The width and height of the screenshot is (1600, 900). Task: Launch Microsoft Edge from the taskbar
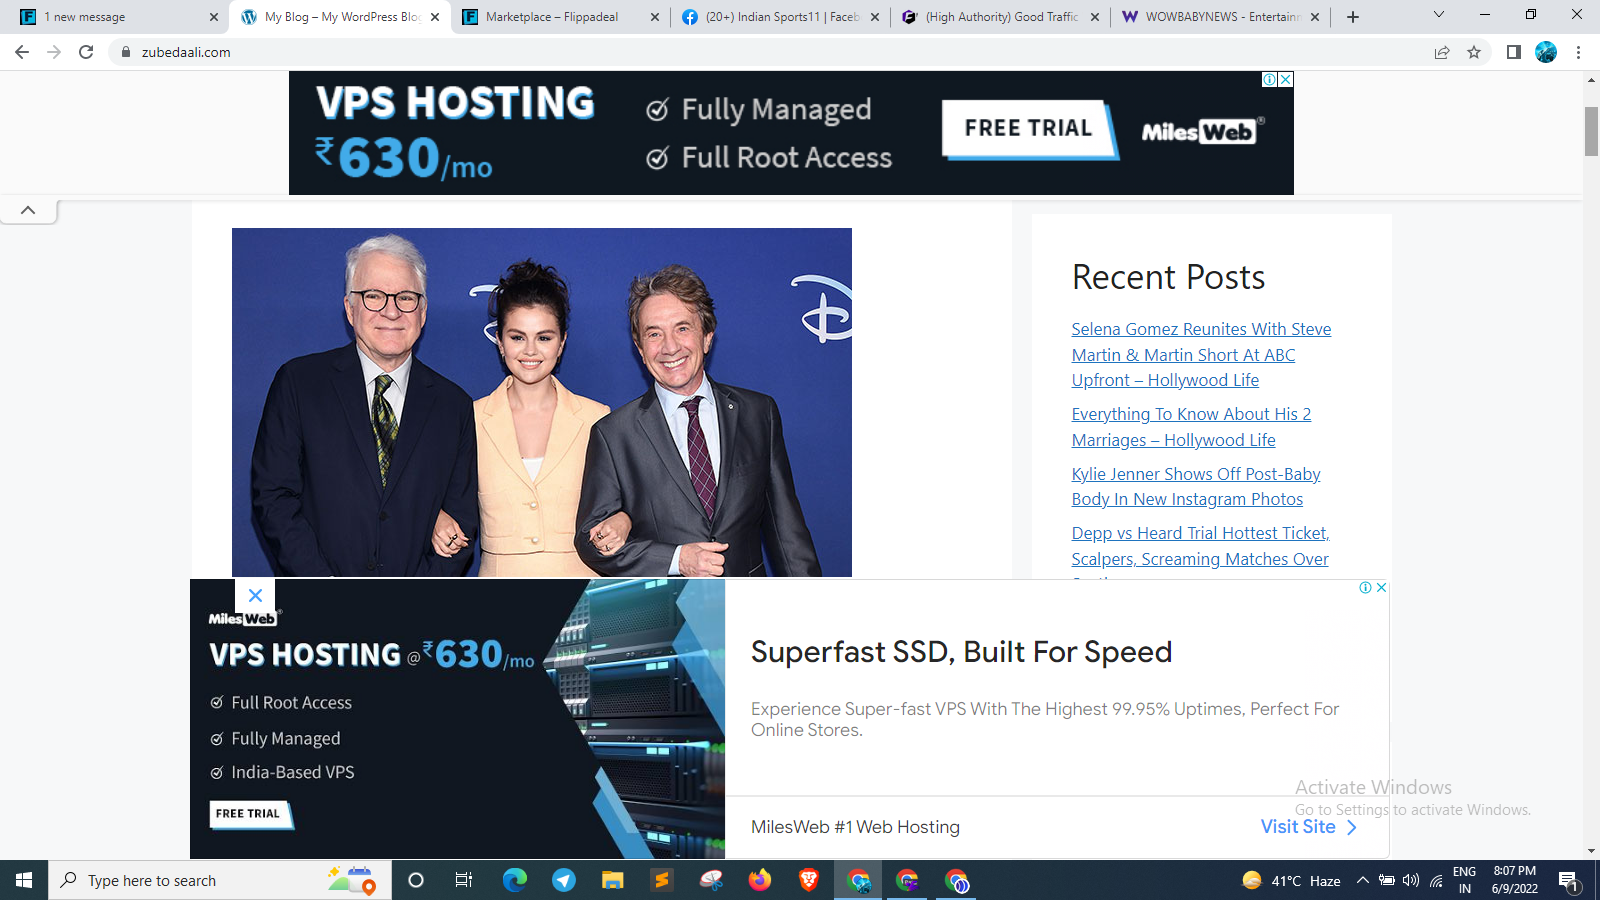514,880
